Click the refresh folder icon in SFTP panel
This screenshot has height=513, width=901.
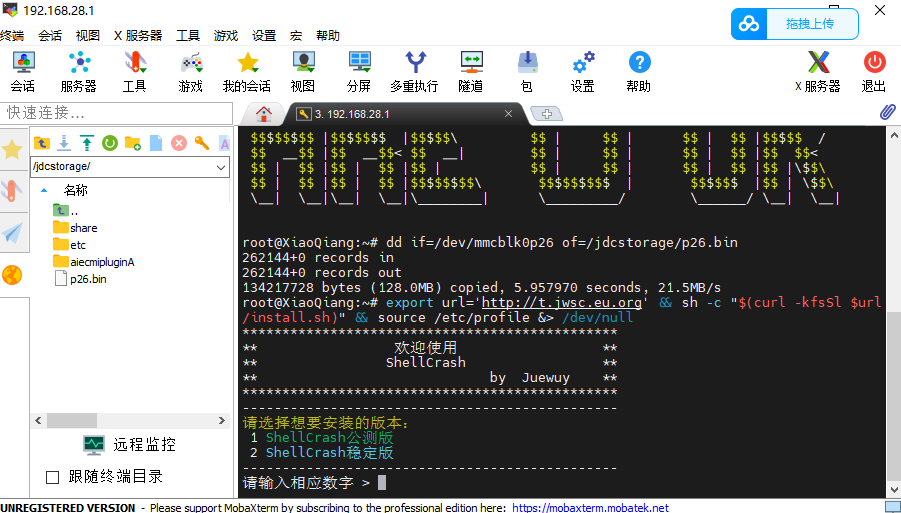(110, 143)
